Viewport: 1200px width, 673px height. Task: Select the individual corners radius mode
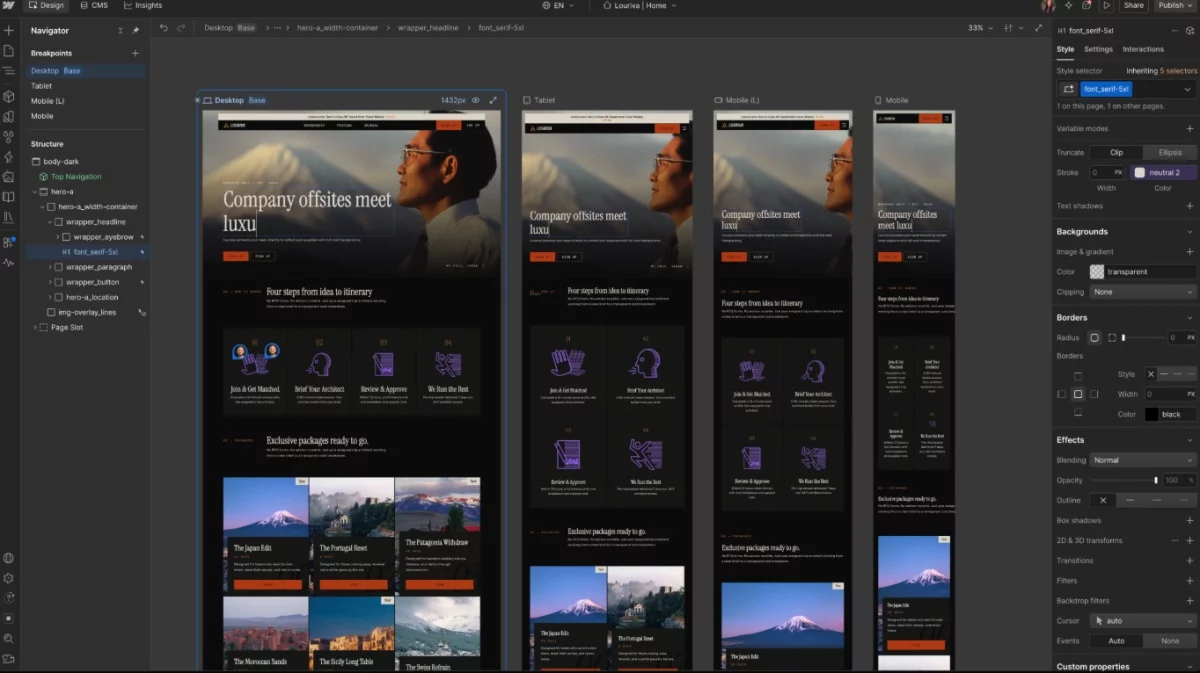click(x=1112, y=338)
